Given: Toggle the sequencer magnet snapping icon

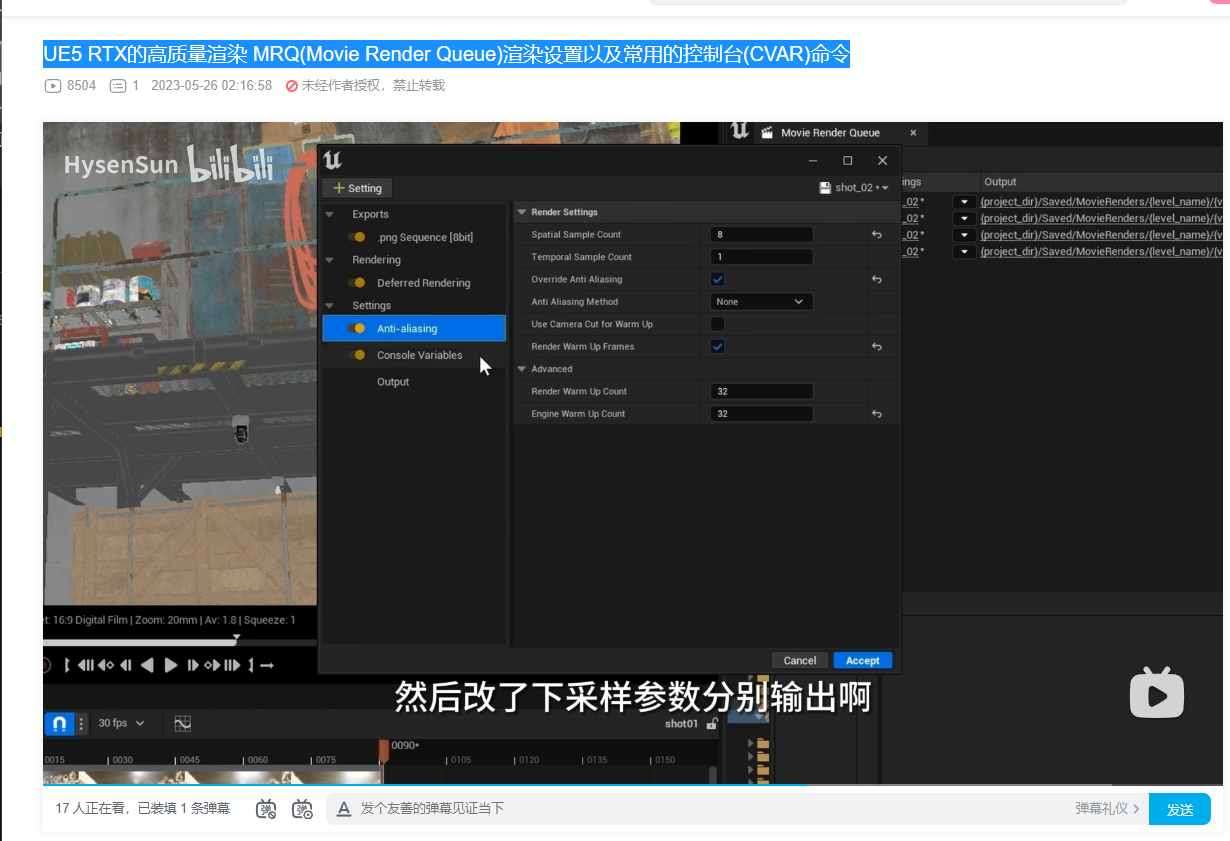Looking at the screenshot, I should pos(59,723).
